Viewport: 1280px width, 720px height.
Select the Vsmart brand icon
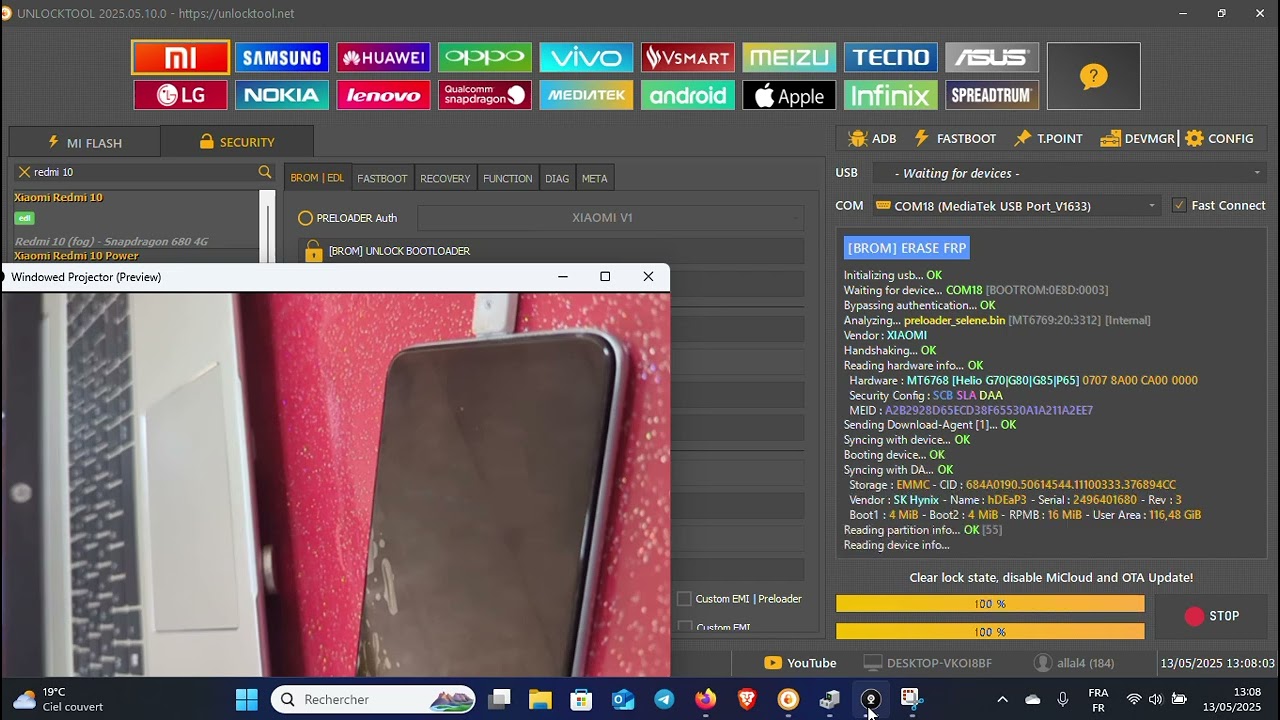tap(688, 58)
